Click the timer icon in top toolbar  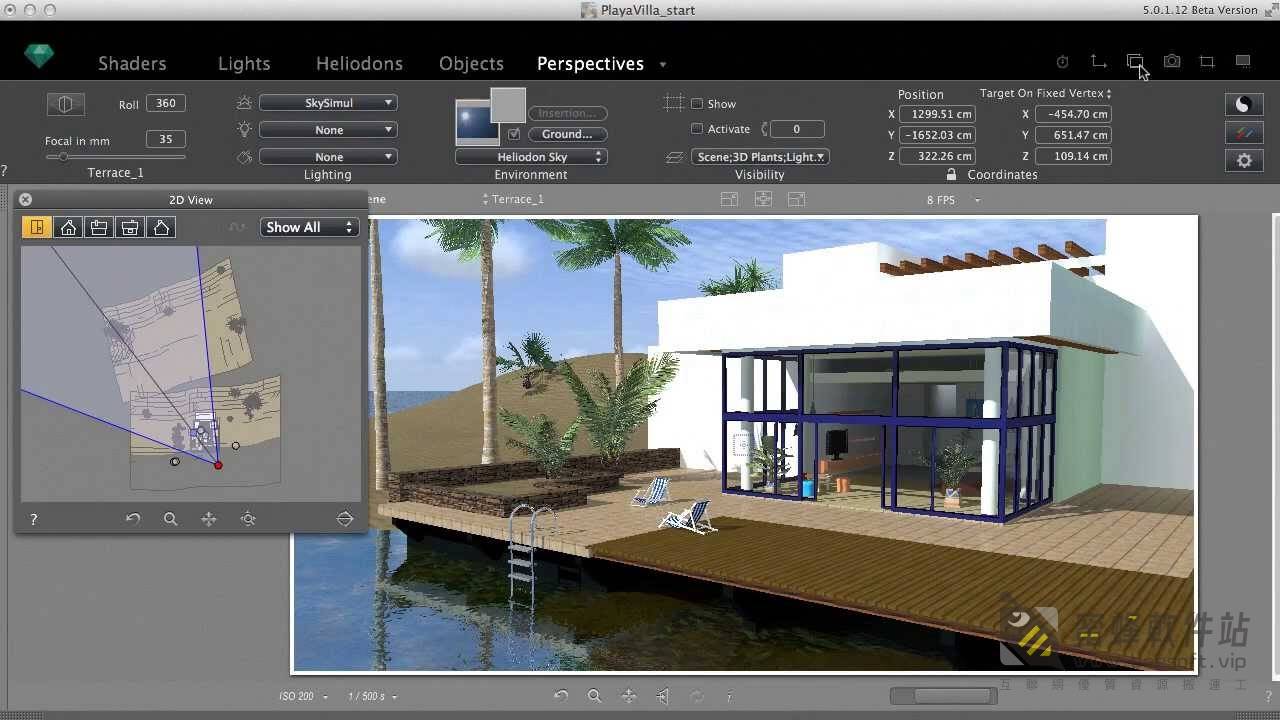pyautogui.click(x=1062, y=62)
